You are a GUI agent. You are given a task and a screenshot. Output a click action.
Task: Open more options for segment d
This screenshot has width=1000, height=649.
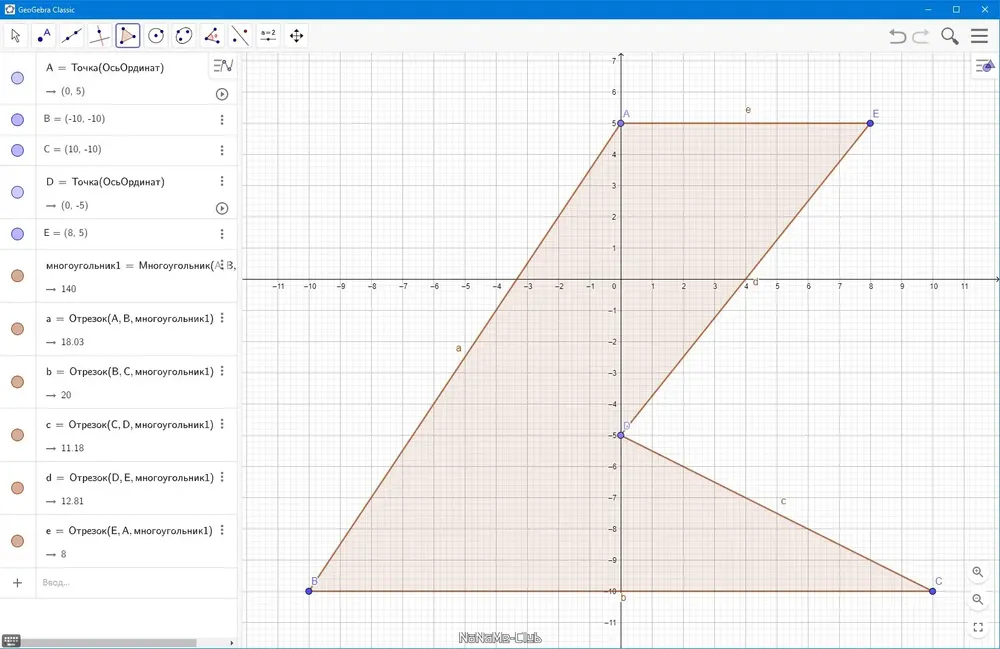coord(222,476)
